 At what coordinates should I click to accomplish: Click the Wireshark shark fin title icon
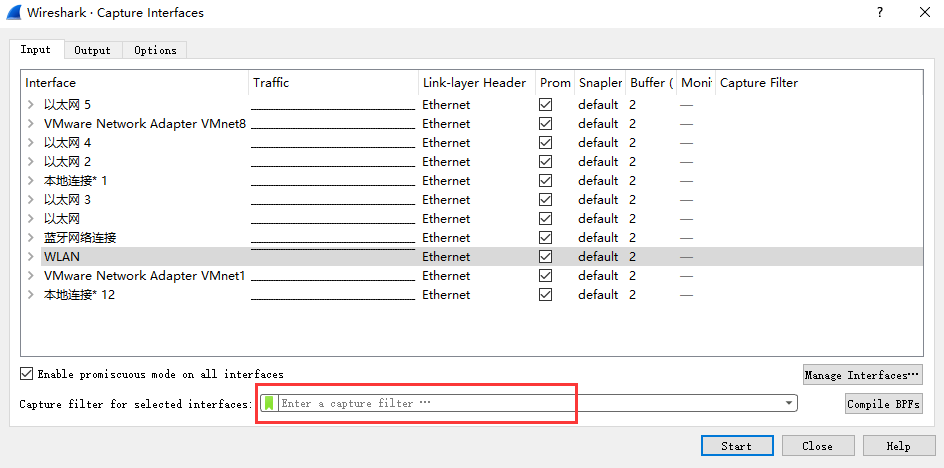[x=13, y=12]
